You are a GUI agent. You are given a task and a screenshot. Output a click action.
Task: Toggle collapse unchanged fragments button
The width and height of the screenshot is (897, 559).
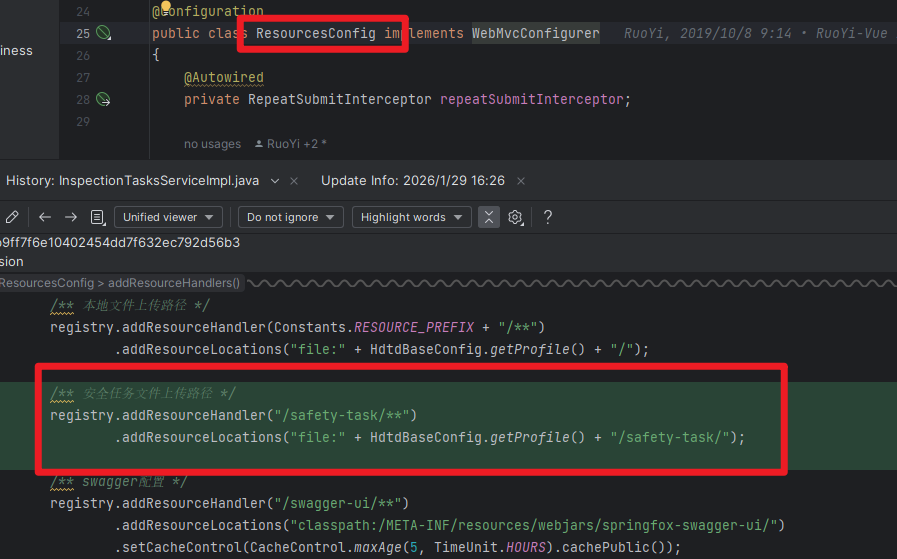488,217
